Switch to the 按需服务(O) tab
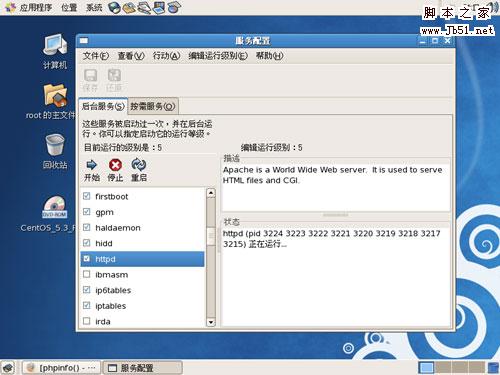The height and width of the screenshot is (375, 500). click(153, 106)
